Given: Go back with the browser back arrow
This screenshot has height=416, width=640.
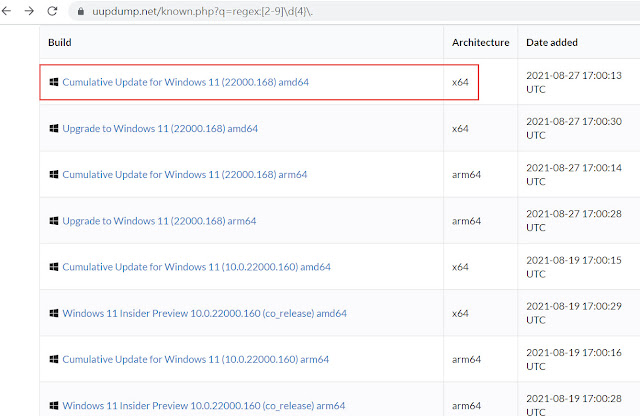Looking at the screenshot, I should click(x=7, y=11).
